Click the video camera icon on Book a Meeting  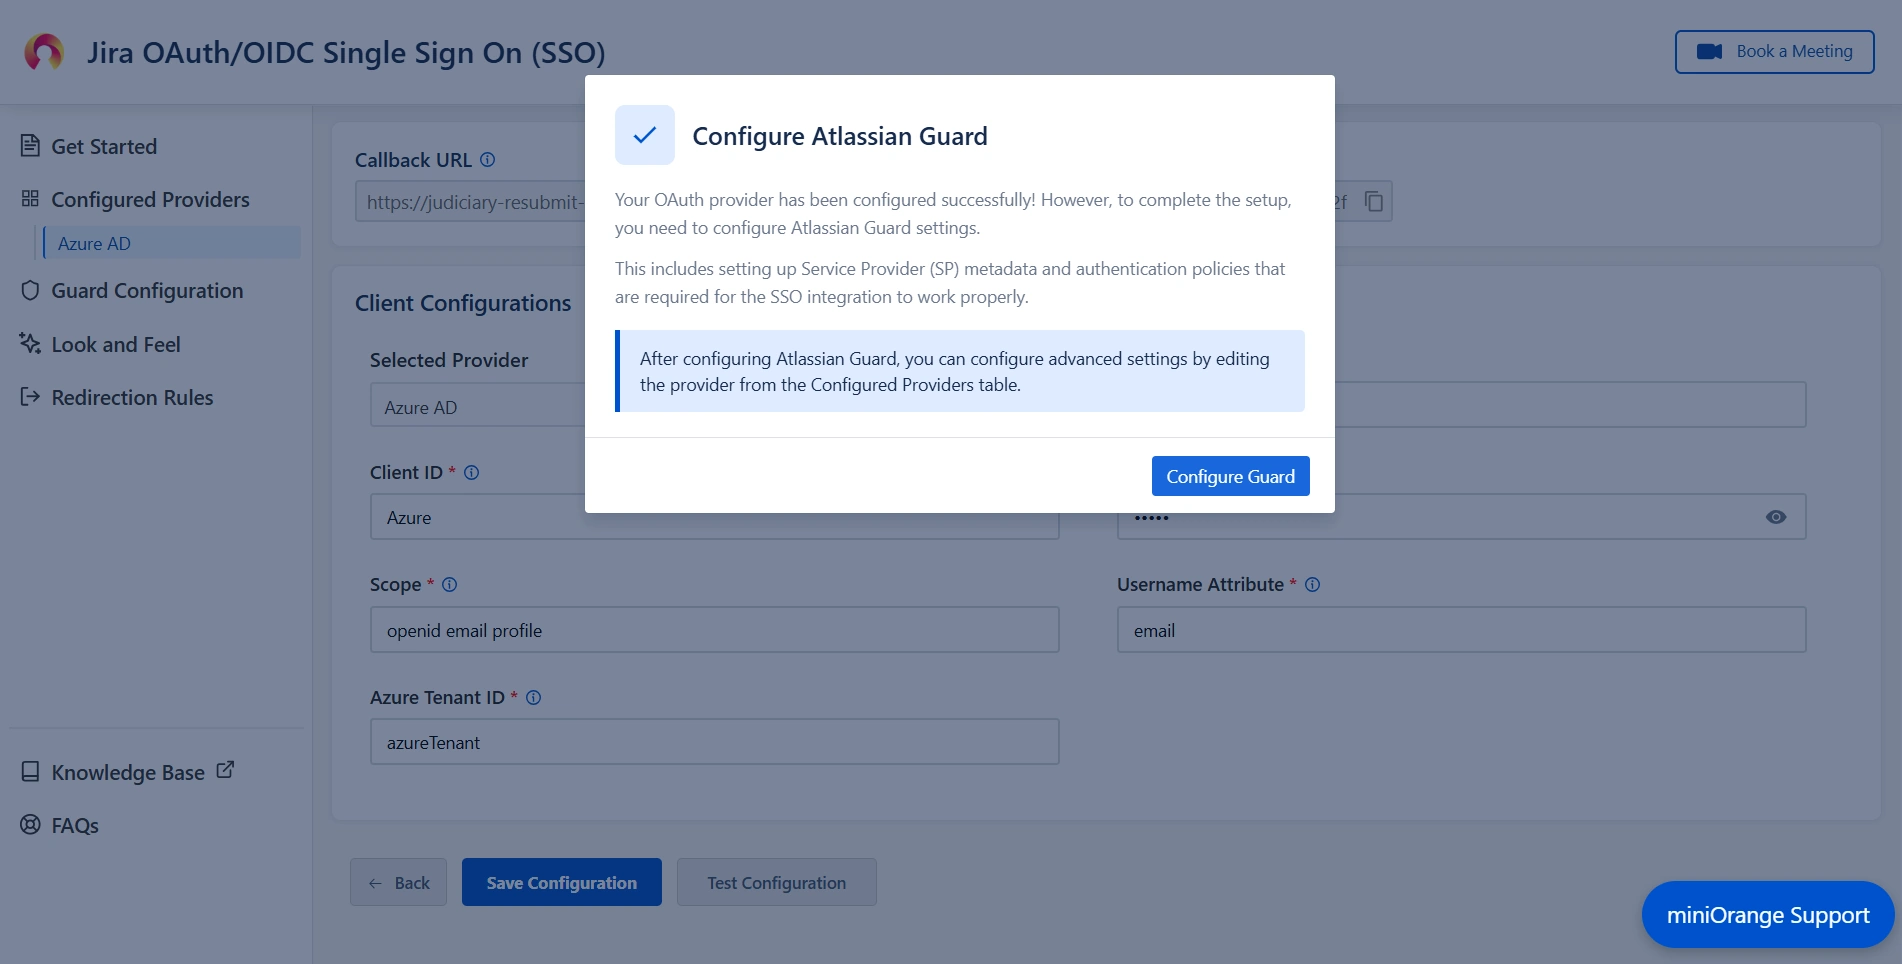[x=1710, y=52]
